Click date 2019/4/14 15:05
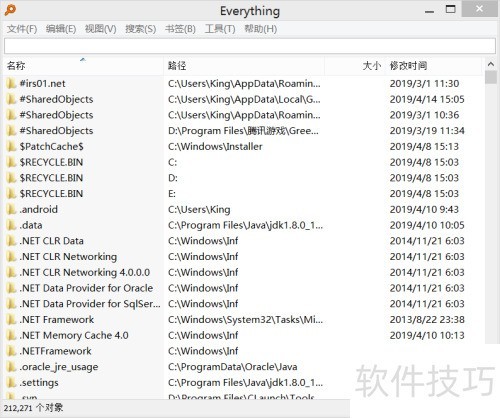Image resolution: width=500 pixels, height=418 pixels. (x=427, y=99)
